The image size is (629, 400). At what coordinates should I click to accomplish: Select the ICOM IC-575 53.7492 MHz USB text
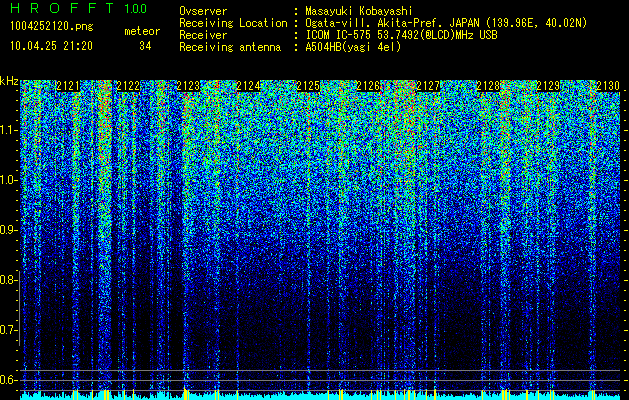[x=401, y=35]
